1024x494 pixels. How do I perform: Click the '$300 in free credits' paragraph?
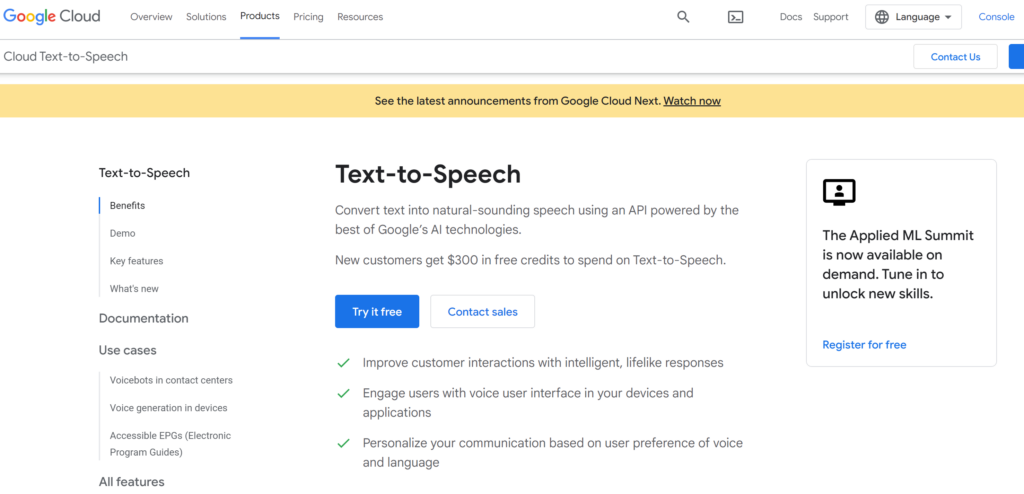[x=530, y=260]
